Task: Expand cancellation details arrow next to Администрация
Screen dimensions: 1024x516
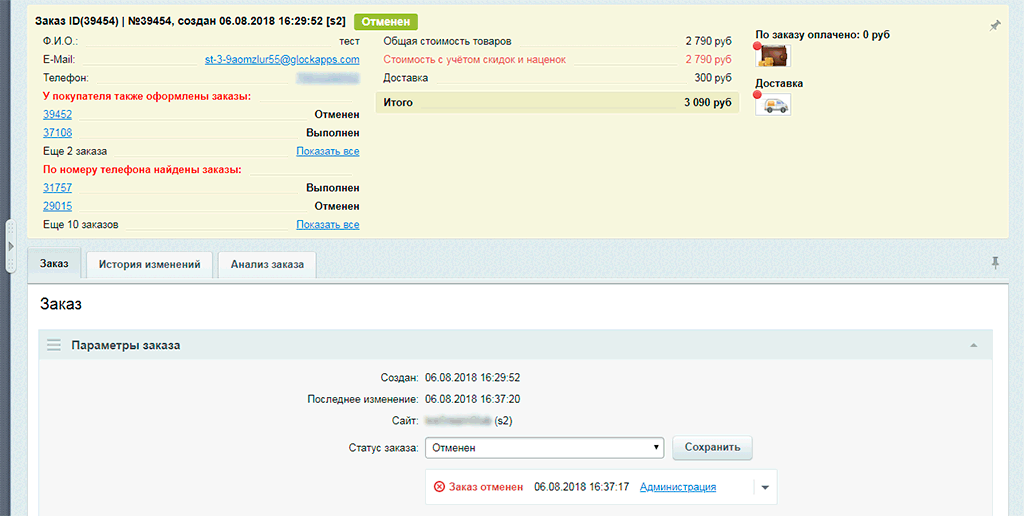Action: point(765,488)
